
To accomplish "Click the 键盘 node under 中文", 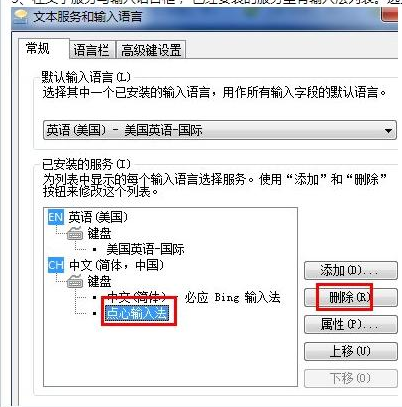I will click(x=99, y=282).
